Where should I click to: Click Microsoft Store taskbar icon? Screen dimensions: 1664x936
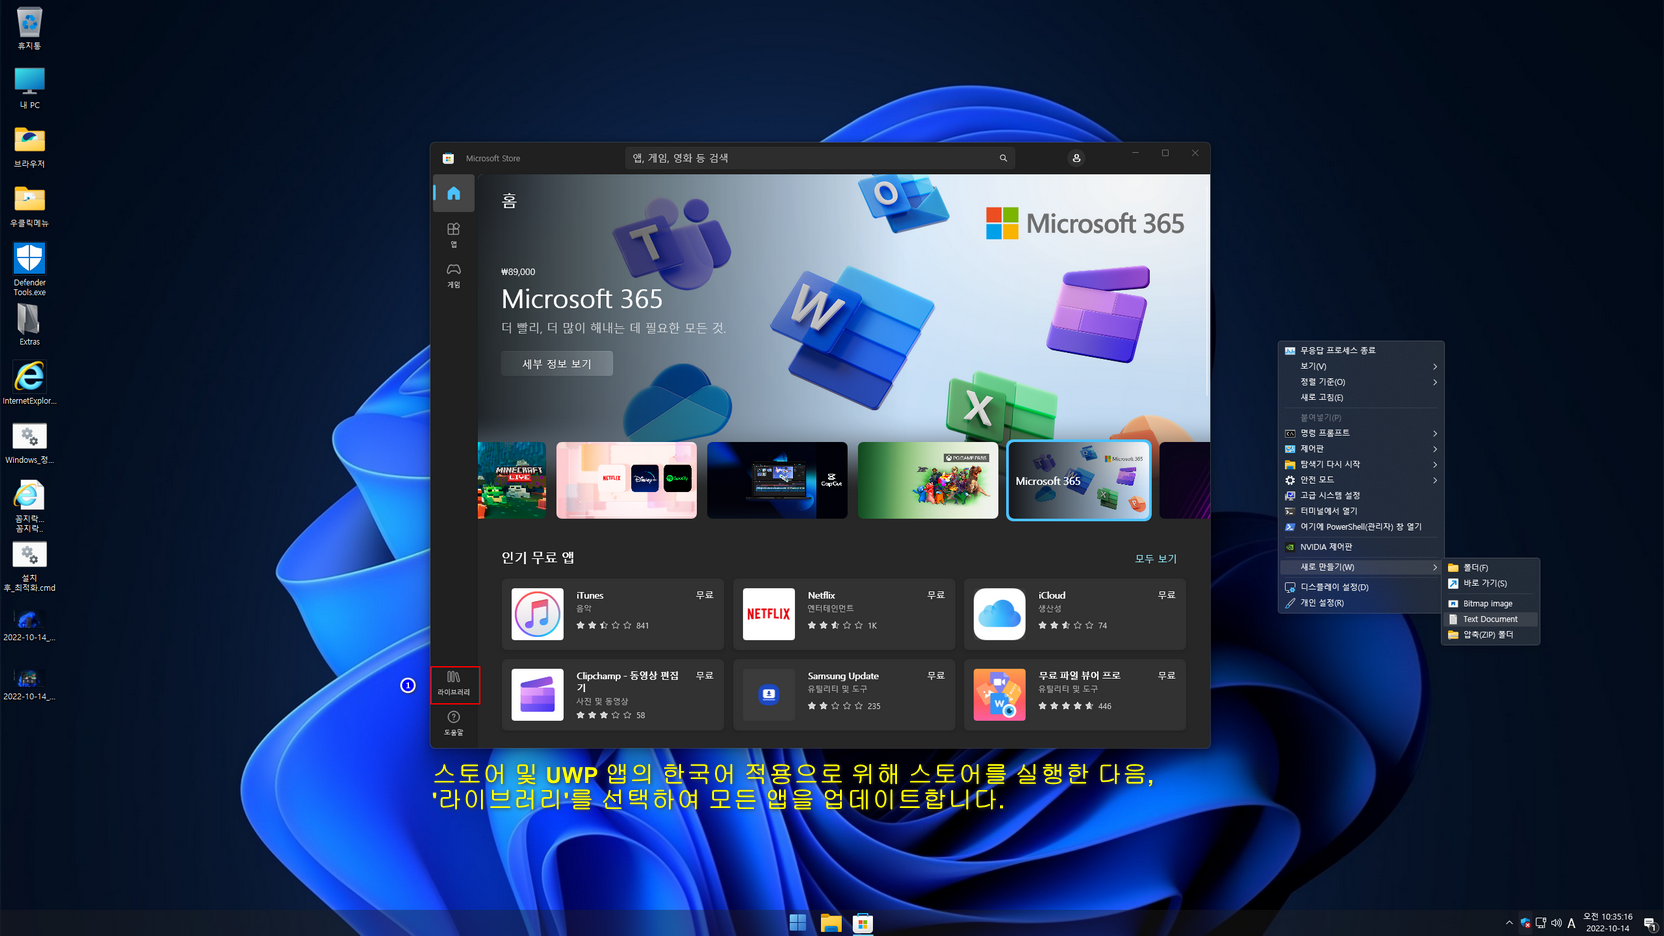click(863, 923)
